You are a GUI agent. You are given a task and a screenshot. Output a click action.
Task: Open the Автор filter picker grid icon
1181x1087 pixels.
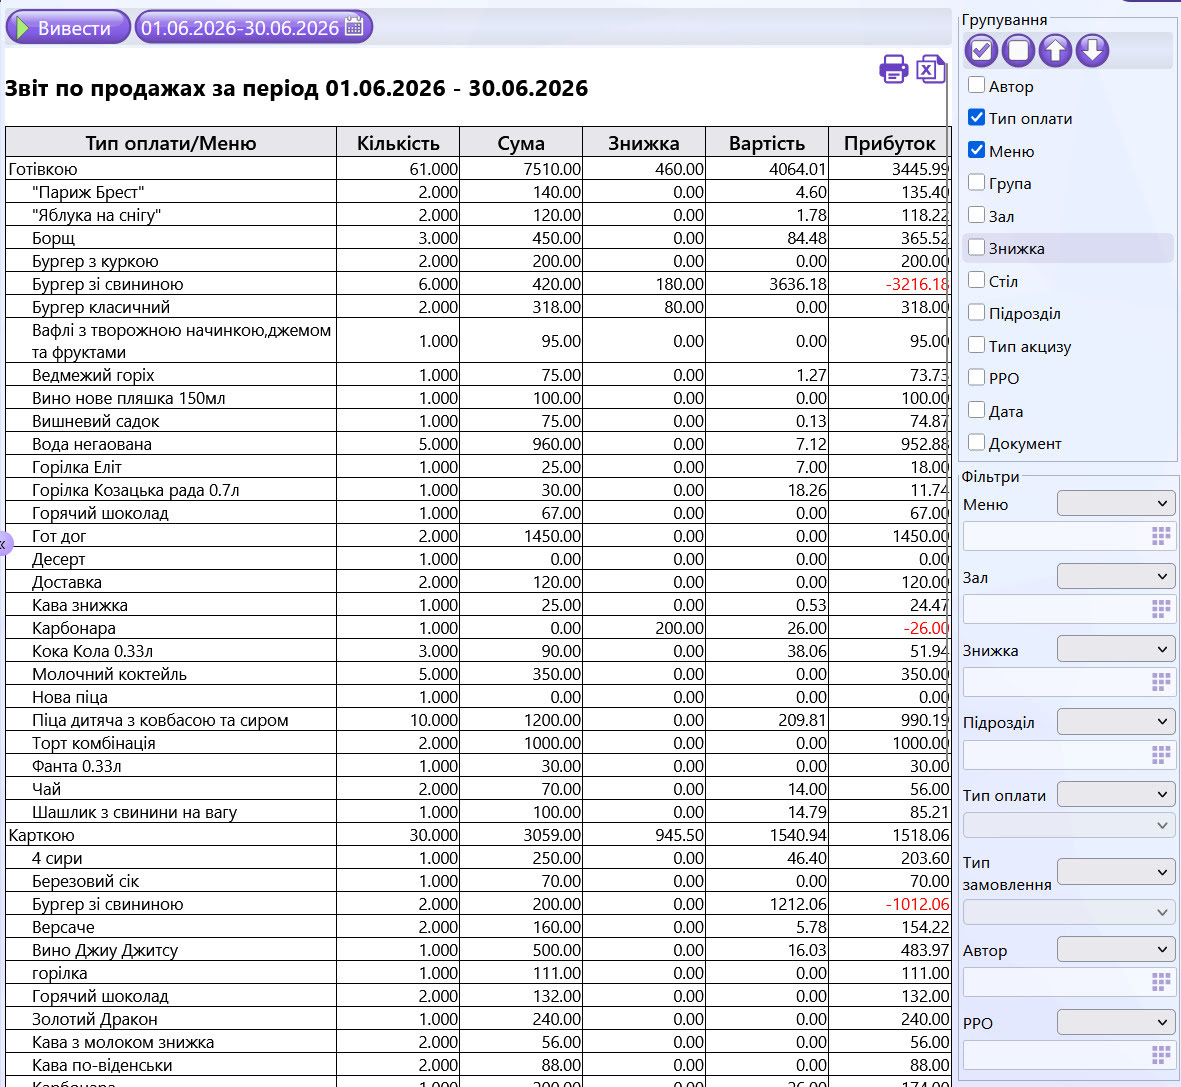tap(1161, 982)
